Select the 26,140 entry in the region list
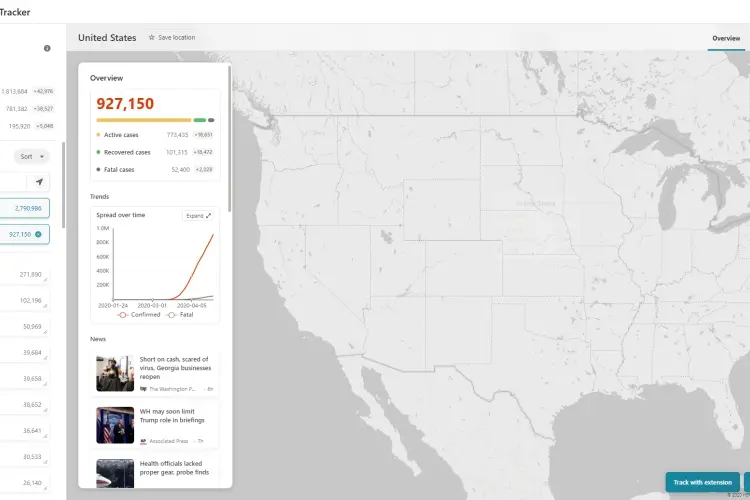The height and width of the screenshot is (500, 750). [24, 483]
